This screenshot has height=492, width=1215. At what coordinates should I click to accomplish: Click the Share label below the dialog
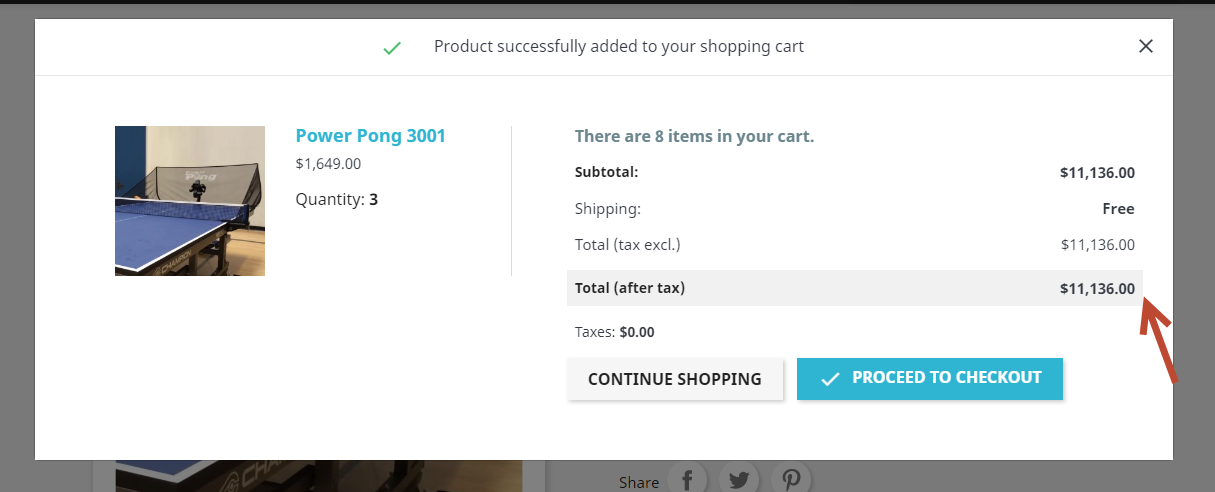[x=639, y=482]
